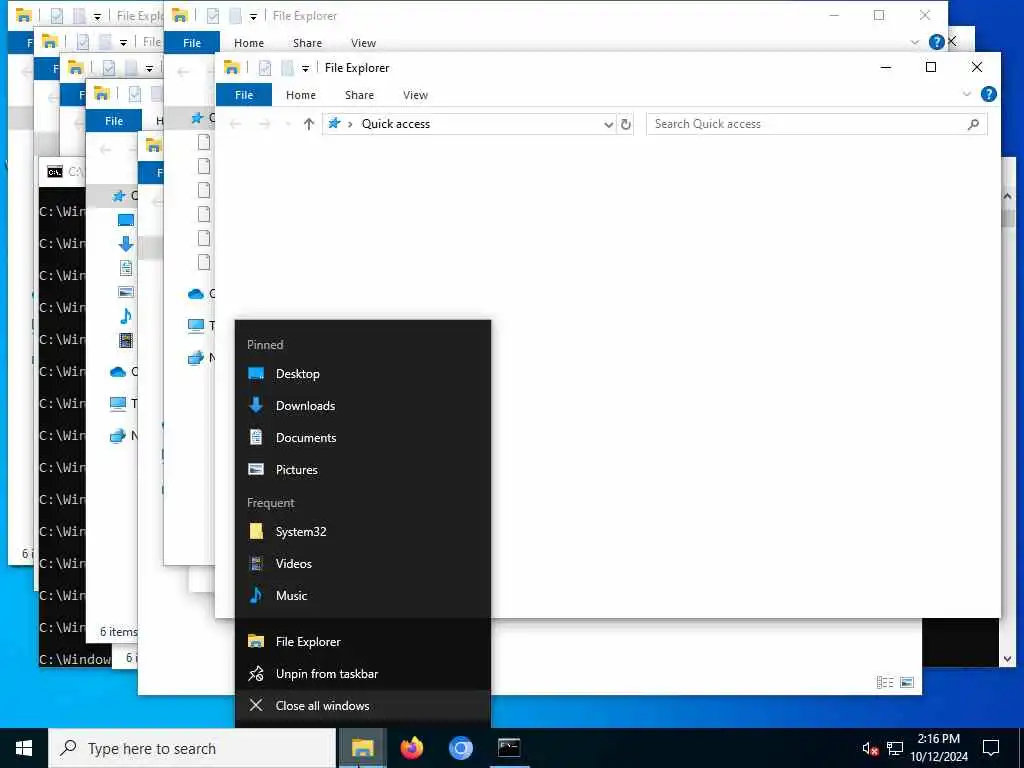Open File tab in the second File Explorer window
This screenshot has width=1024, height=768.
[x=192, y=43]
